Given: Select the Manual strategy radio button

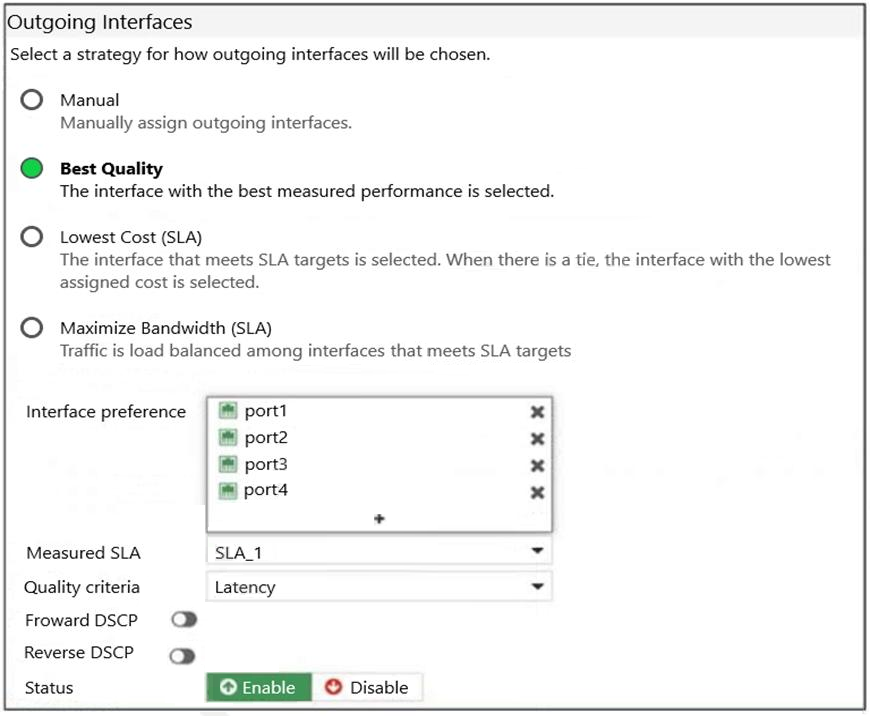Looking at the screenshot, I should pos(33,100).
